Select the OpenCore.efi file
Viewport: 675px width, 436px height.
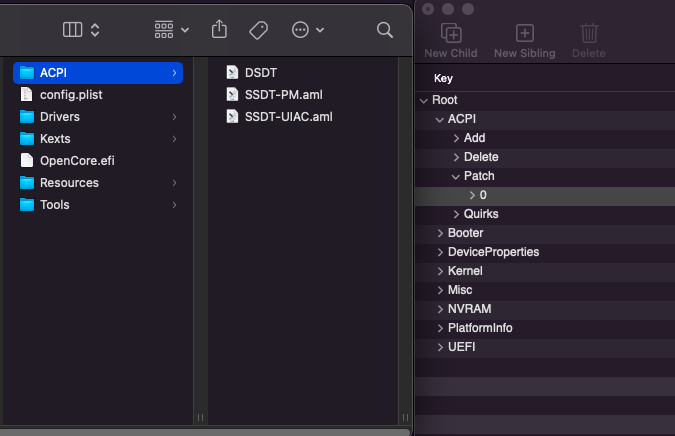tap(98, 161)
